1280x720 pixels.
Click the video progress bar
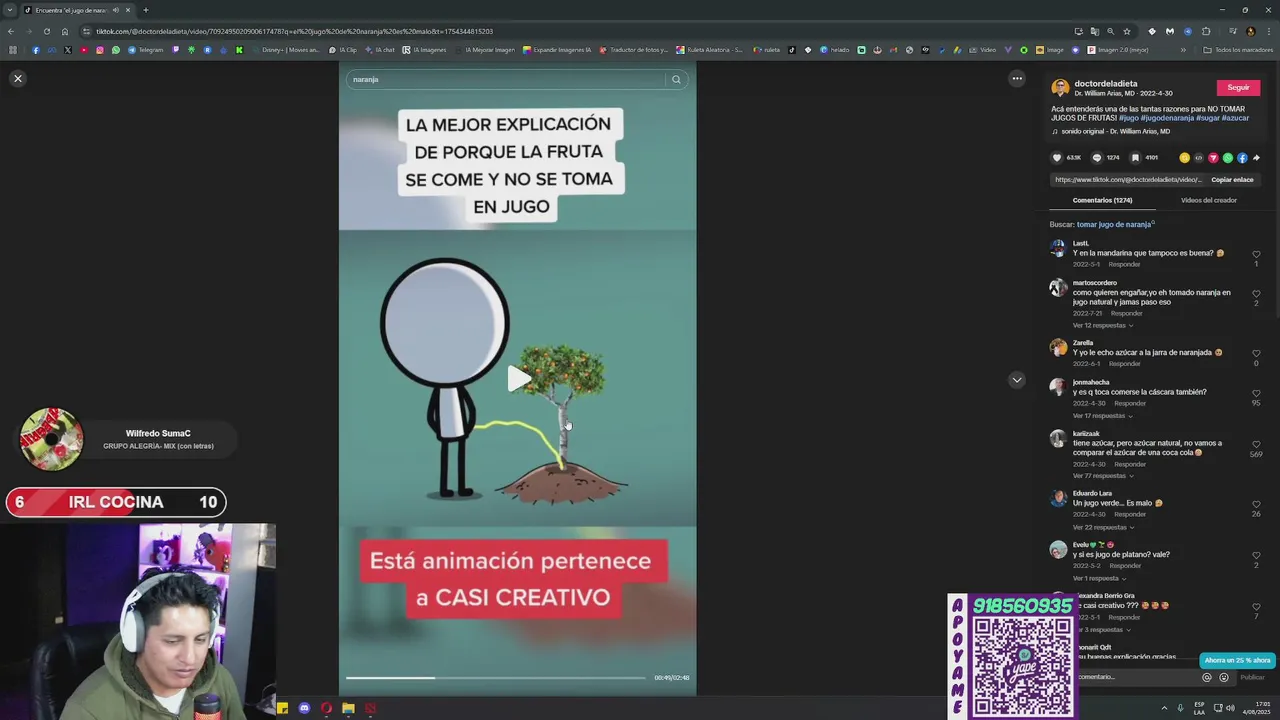coord(496,678)
